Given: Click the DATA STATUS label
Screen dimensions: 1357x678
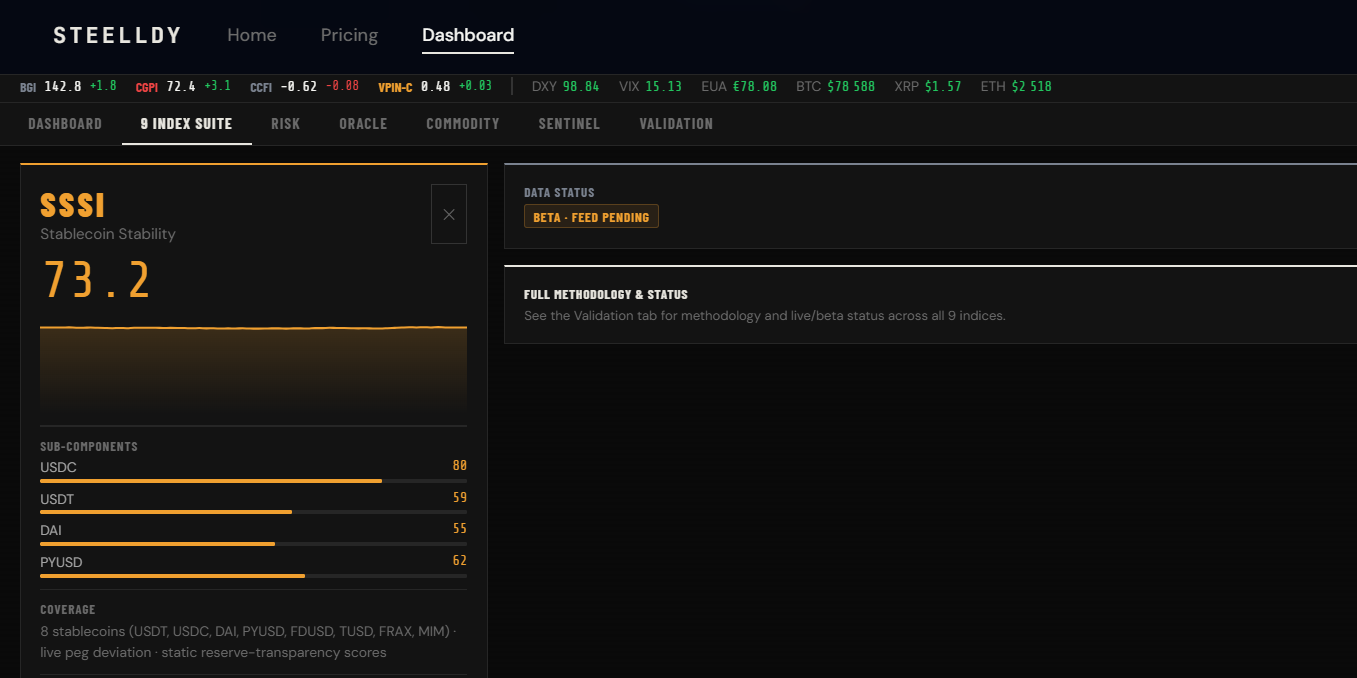Looking at the screenshot, I should click(x=559, y=193).
